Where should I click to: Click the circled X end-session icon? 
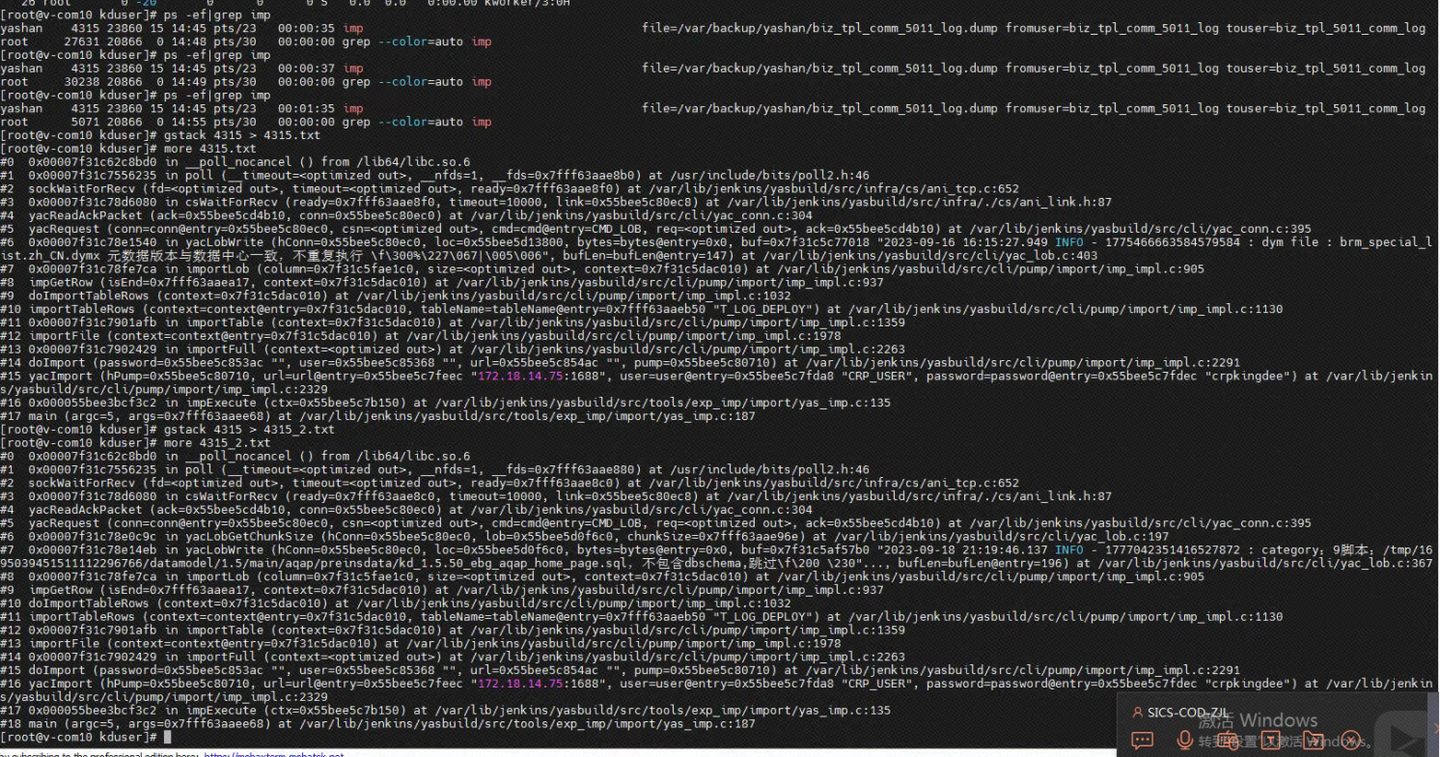(x=1351, y=740)
